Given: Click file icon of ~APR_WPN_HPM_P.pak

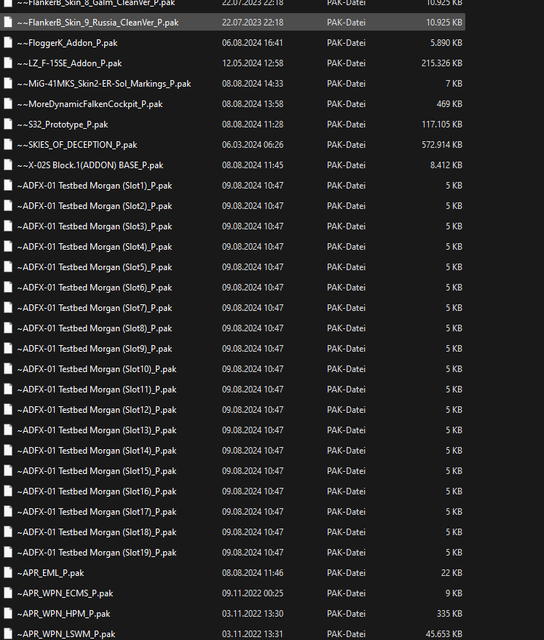Looking at the screenshot, I should [8, 613].
